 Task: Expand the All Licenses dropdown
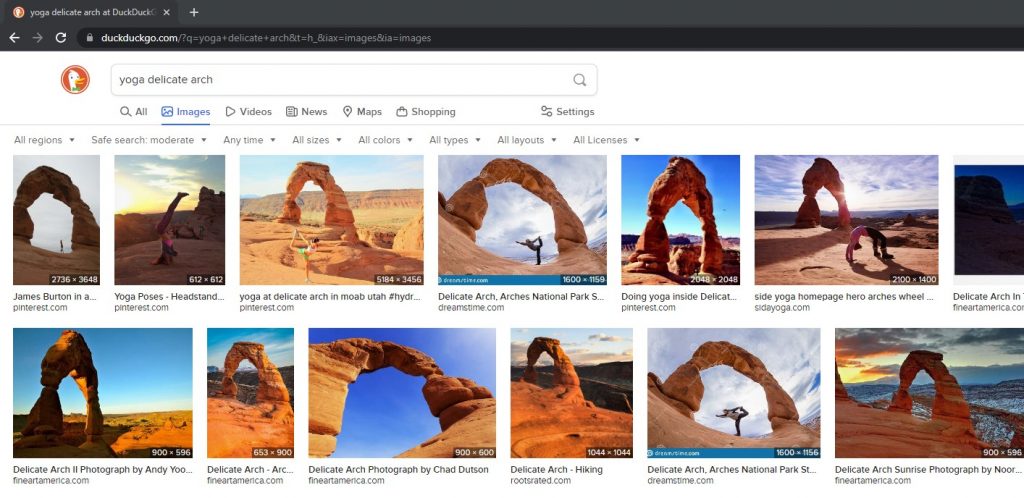606,140
